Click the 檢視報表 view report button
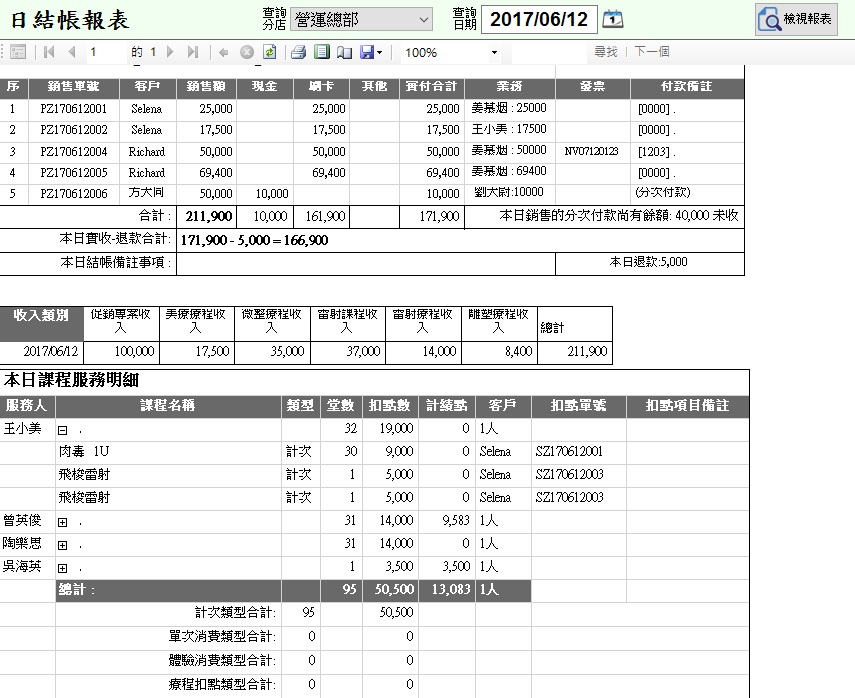855x698 pixels. pos(796,19)
